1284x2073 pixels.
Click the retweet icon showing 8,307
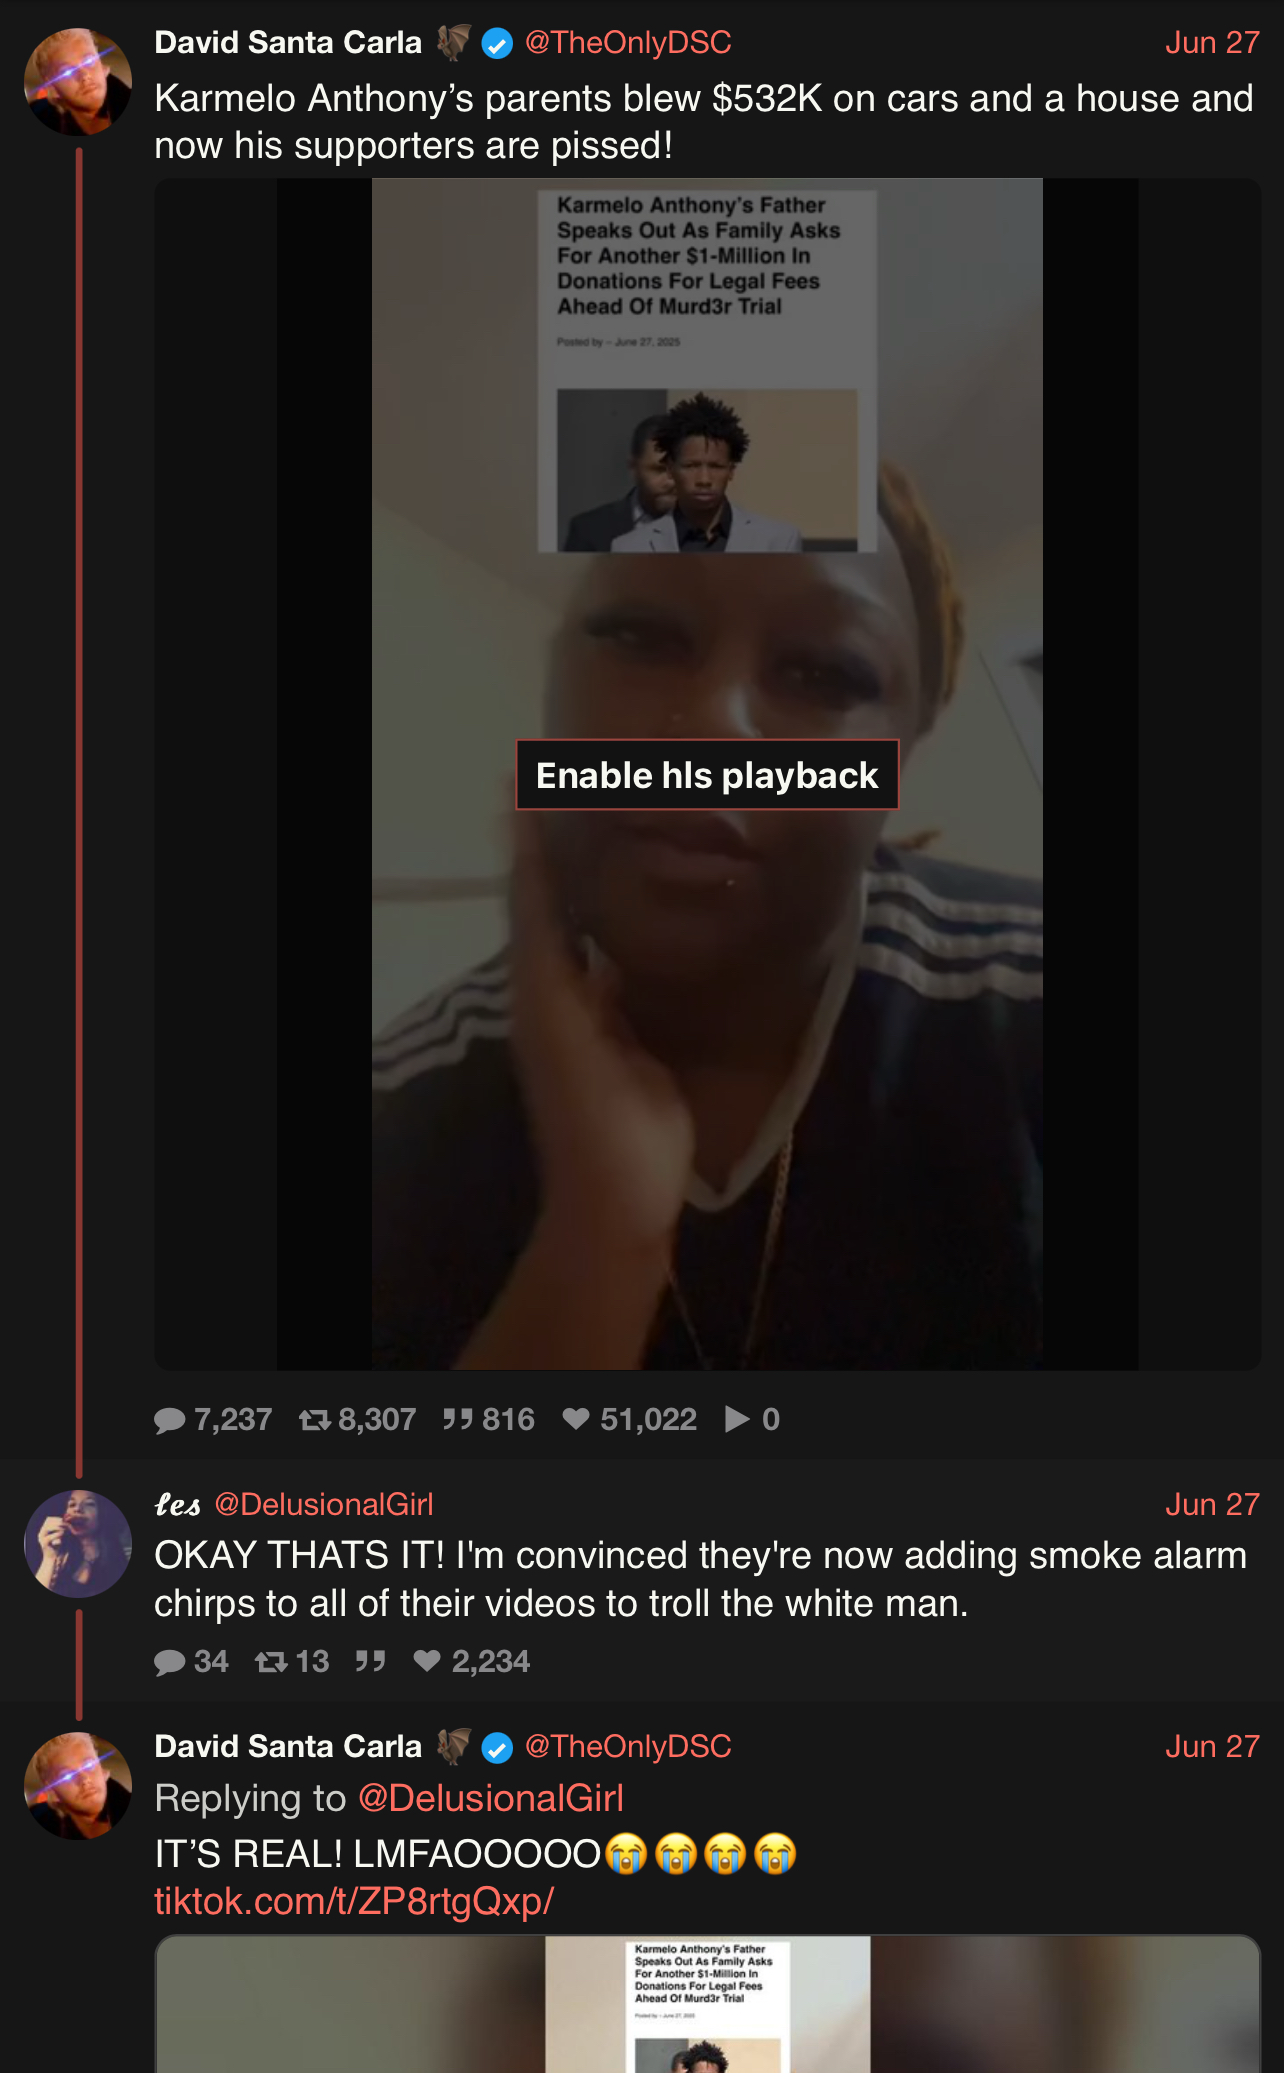(315, 1420)
